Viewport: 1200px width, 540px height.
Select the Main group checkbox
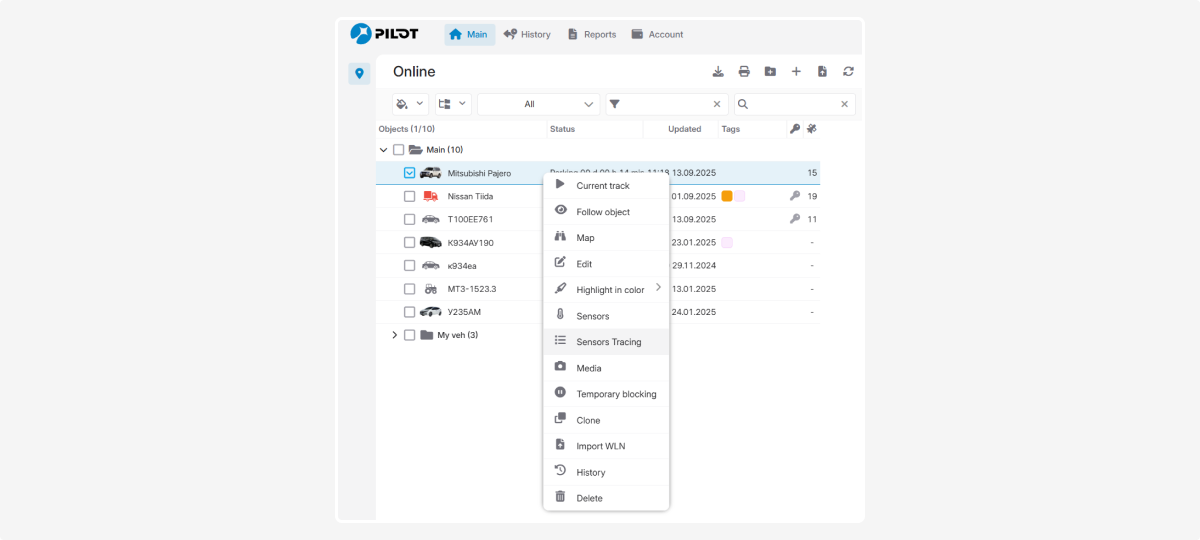click(399, 150)
